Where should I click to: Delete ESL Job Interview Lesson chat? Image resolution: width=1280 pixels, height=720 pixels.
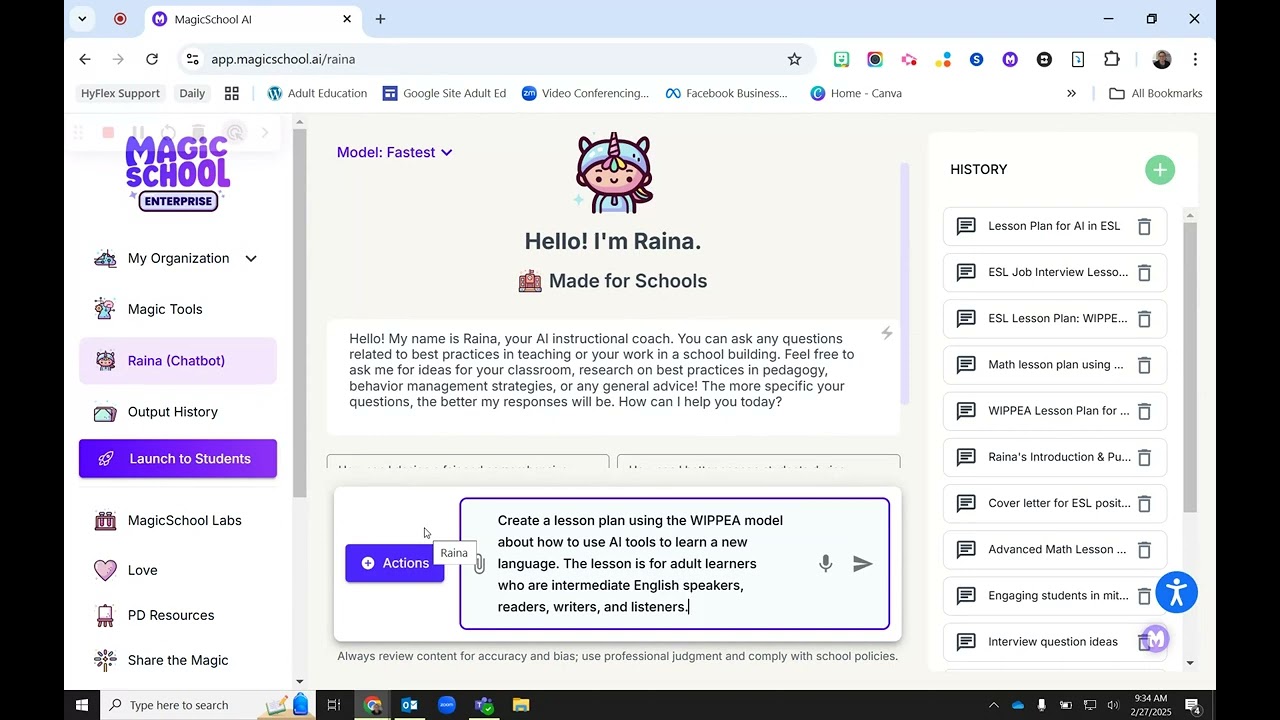pyautogui.click(x=1145, y=272)
